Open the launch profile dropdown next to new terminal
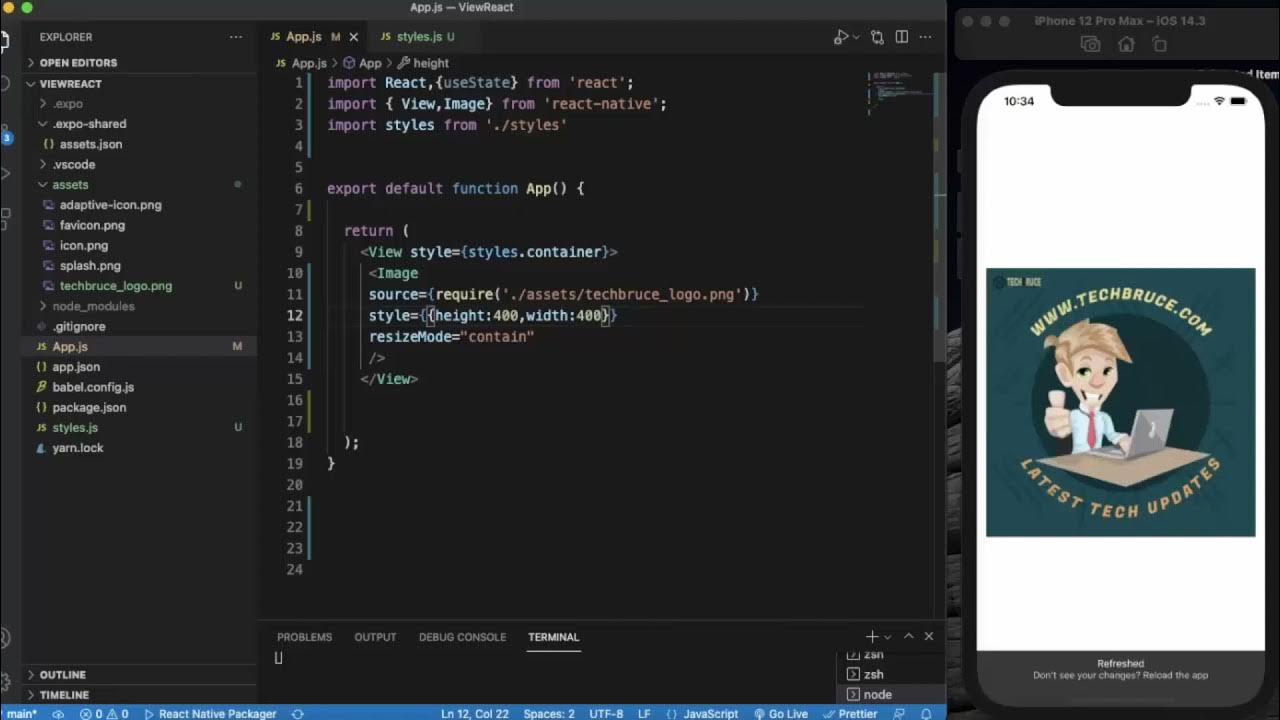 click(887, 637)
